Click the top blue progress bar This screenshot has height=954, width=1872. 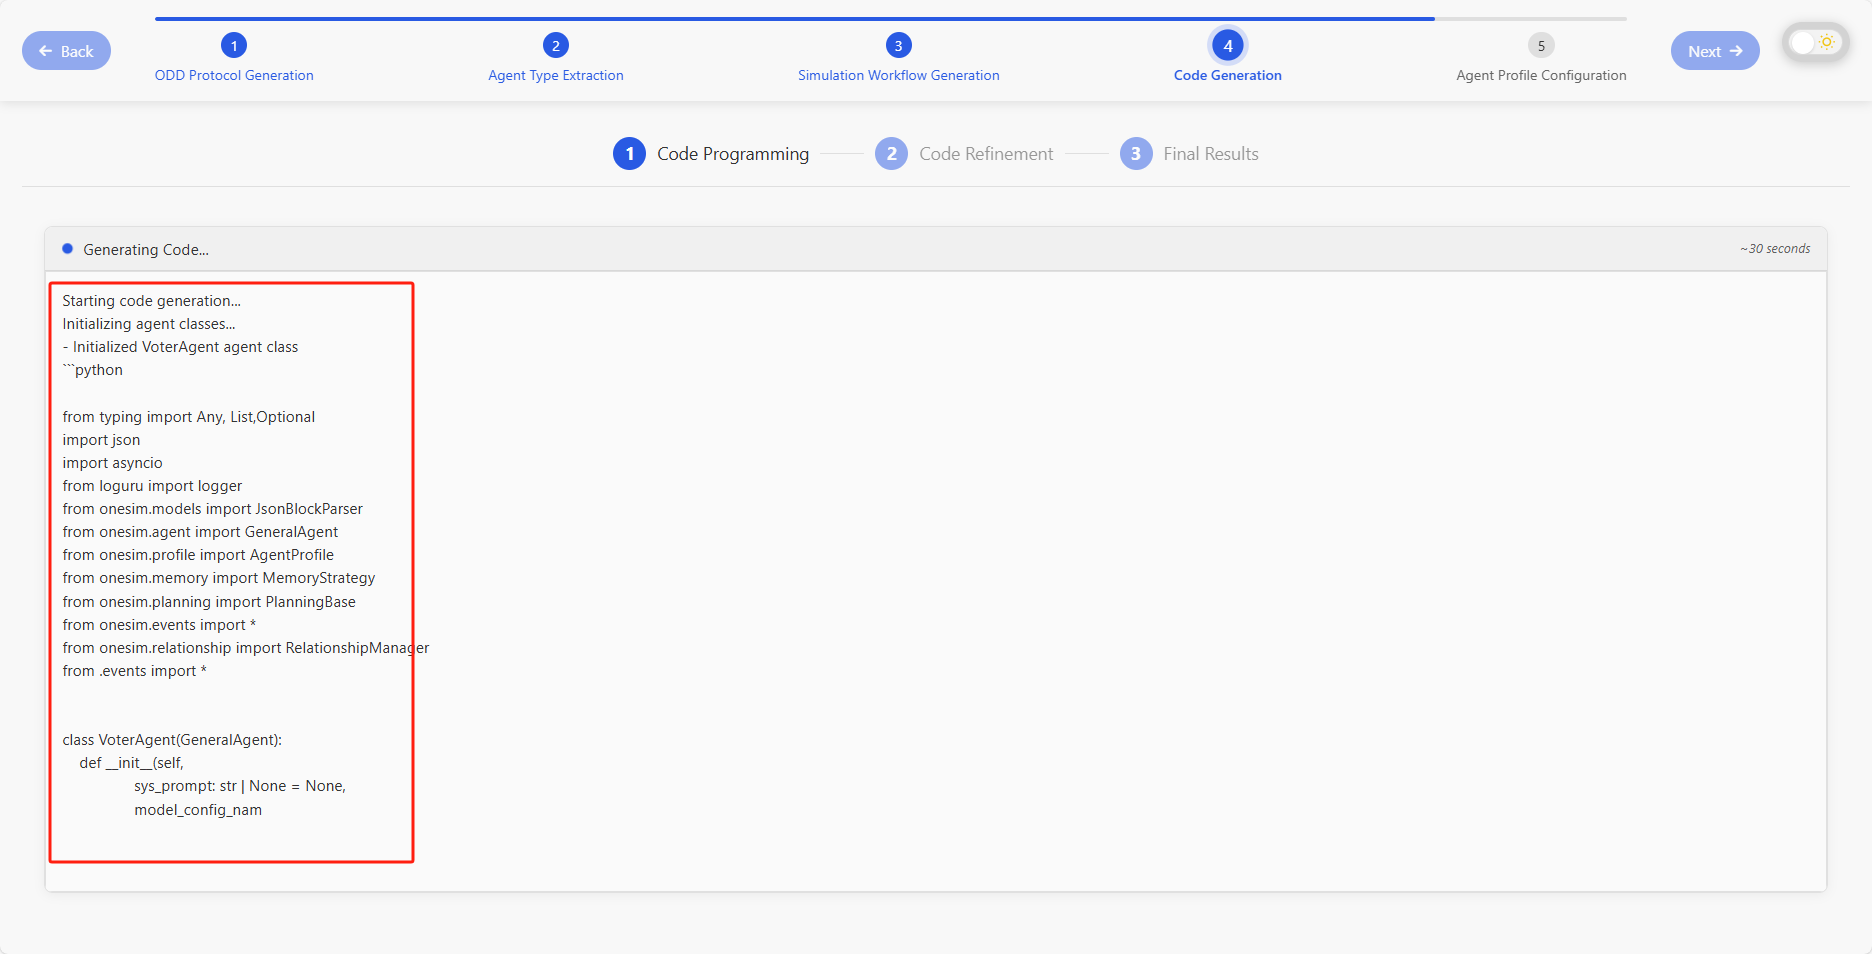pyautogui.click(x=795, y=18)
